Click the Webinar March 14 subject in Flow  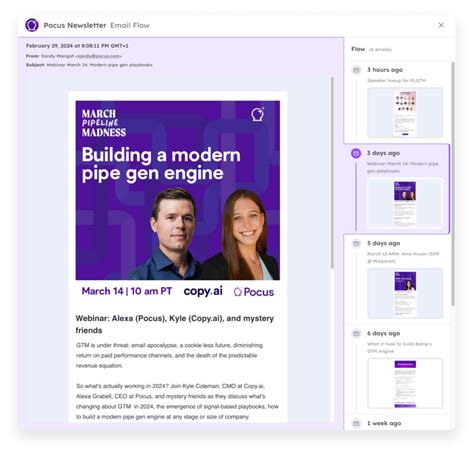(403, 167)
